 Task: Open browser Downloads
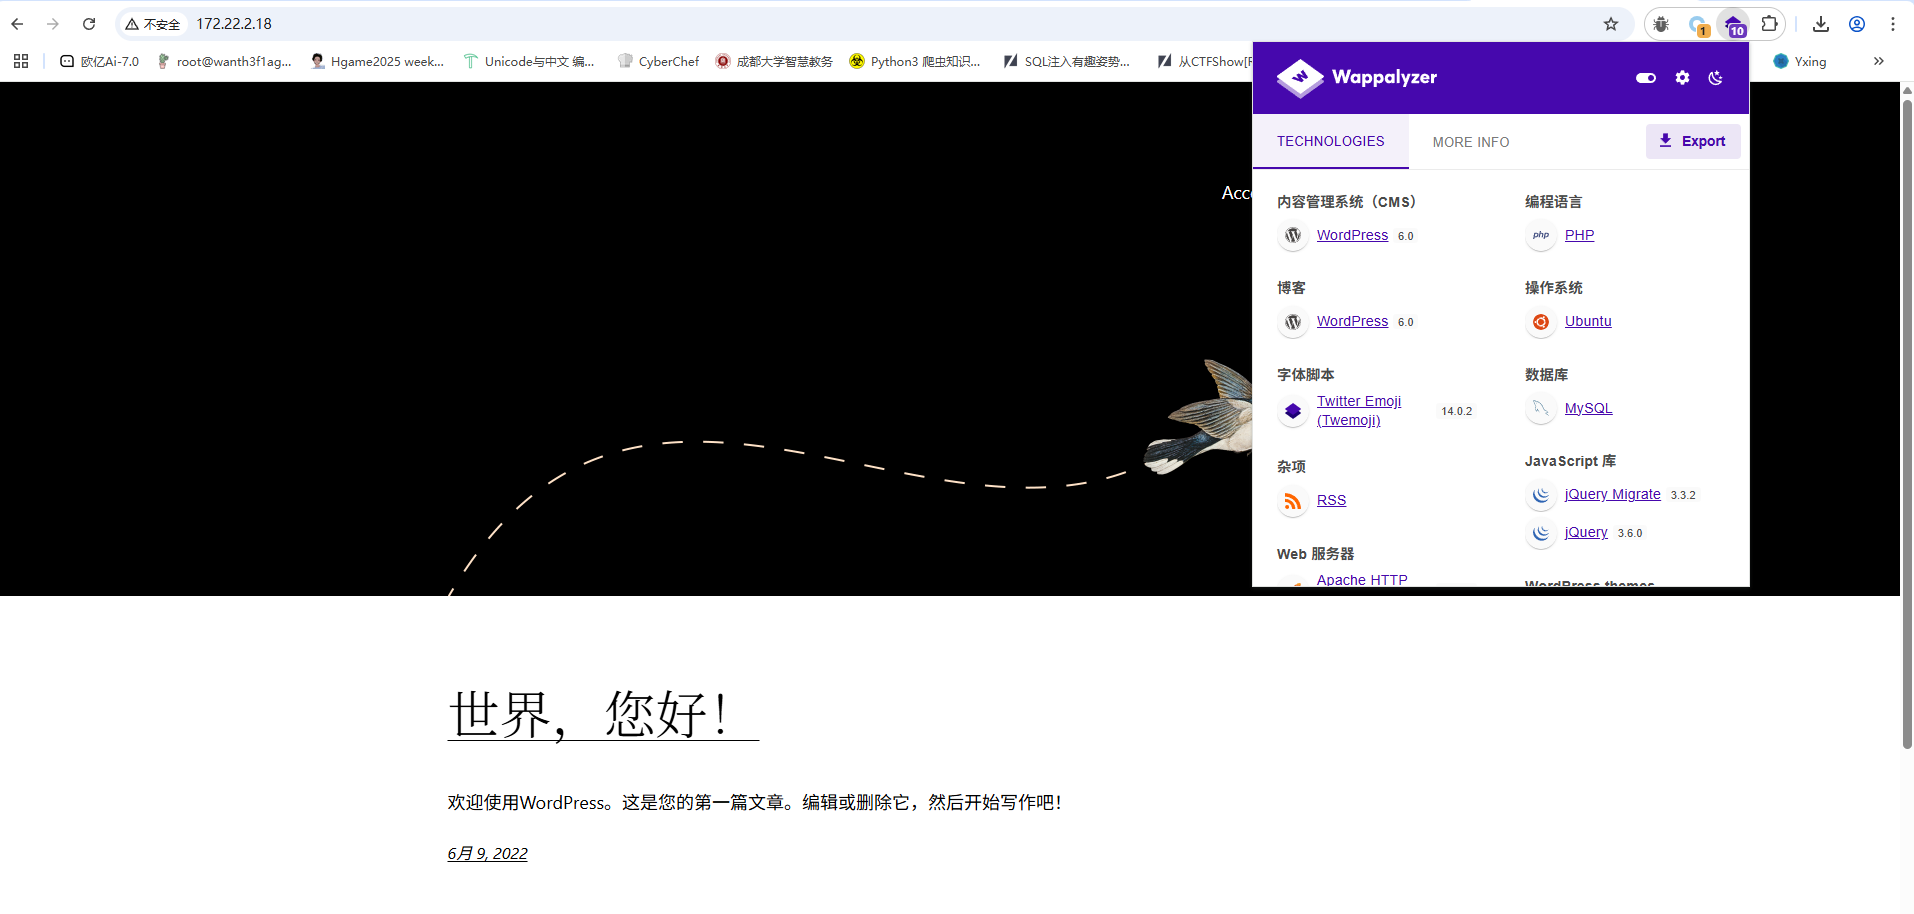click(1821, 24)
